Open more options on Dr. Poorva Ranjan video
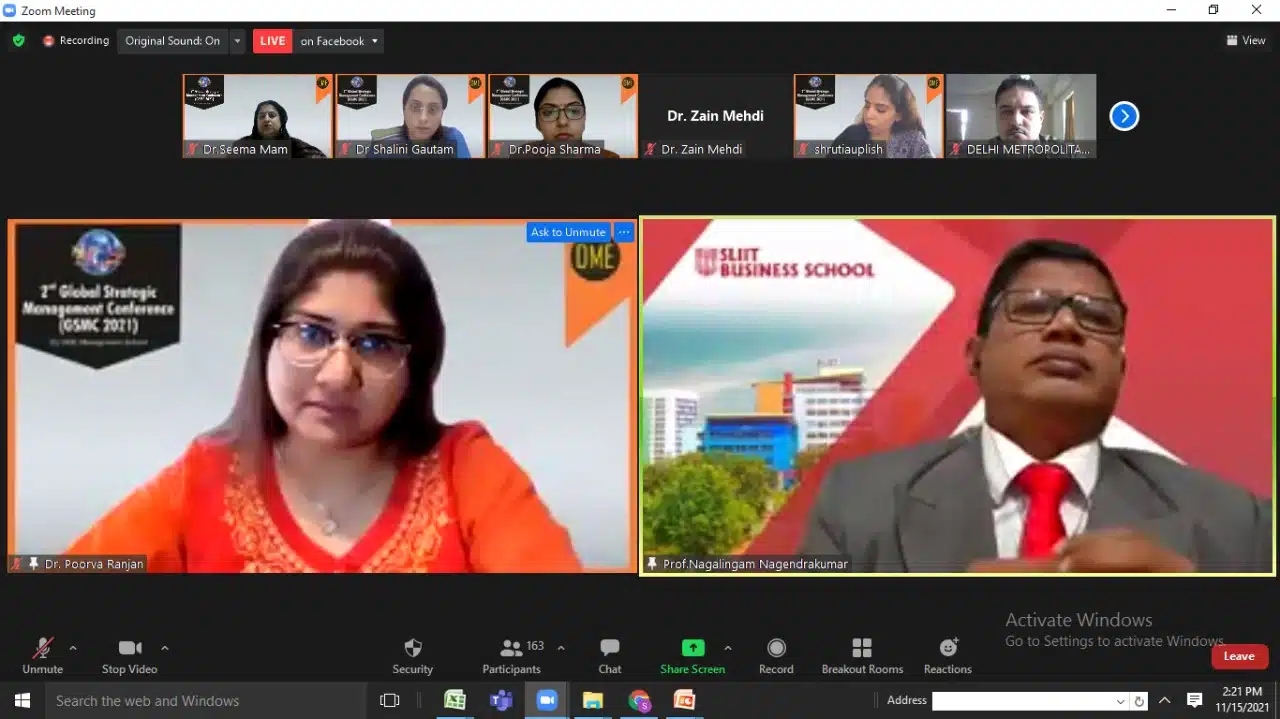 [x=624, y=232]
